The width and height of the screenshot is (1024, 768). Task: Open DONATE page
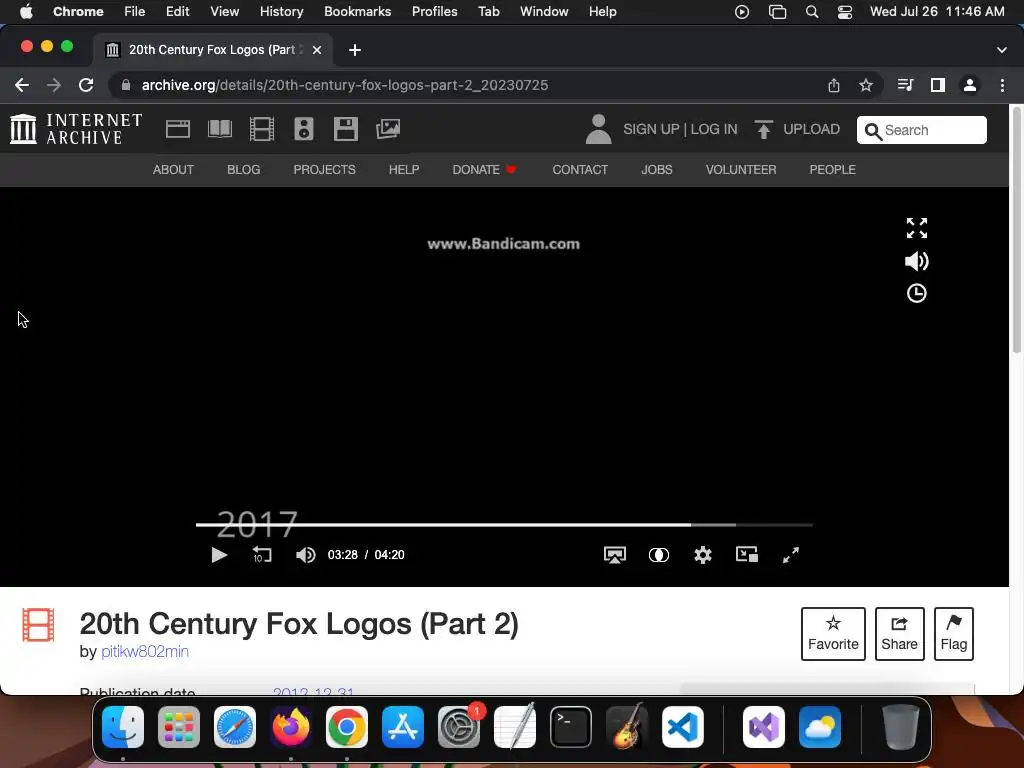484,170
